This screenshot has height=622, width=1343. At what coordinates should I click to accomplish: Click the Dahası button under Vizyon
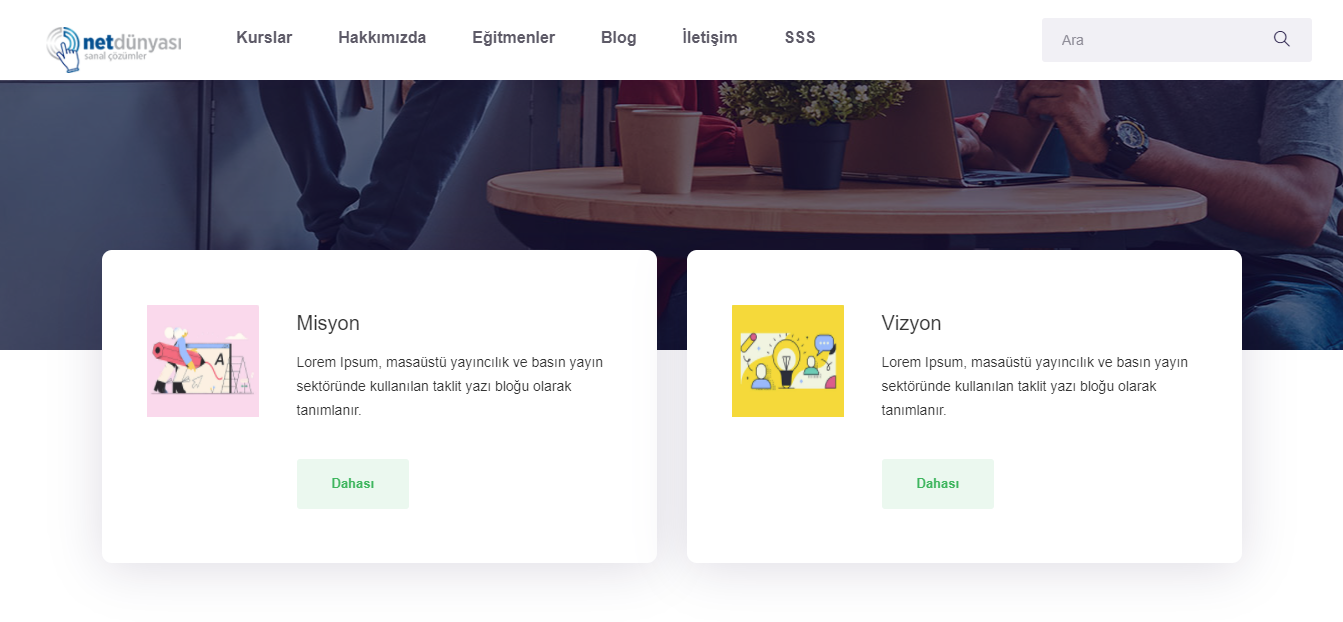938,484
